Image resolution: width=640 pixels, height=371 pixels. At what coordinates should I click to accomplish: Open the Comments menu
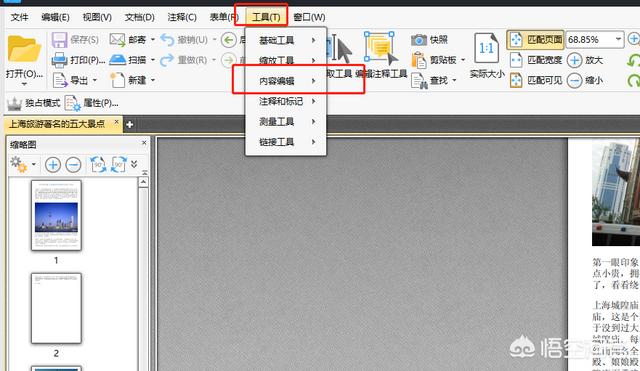coord(182,17)
